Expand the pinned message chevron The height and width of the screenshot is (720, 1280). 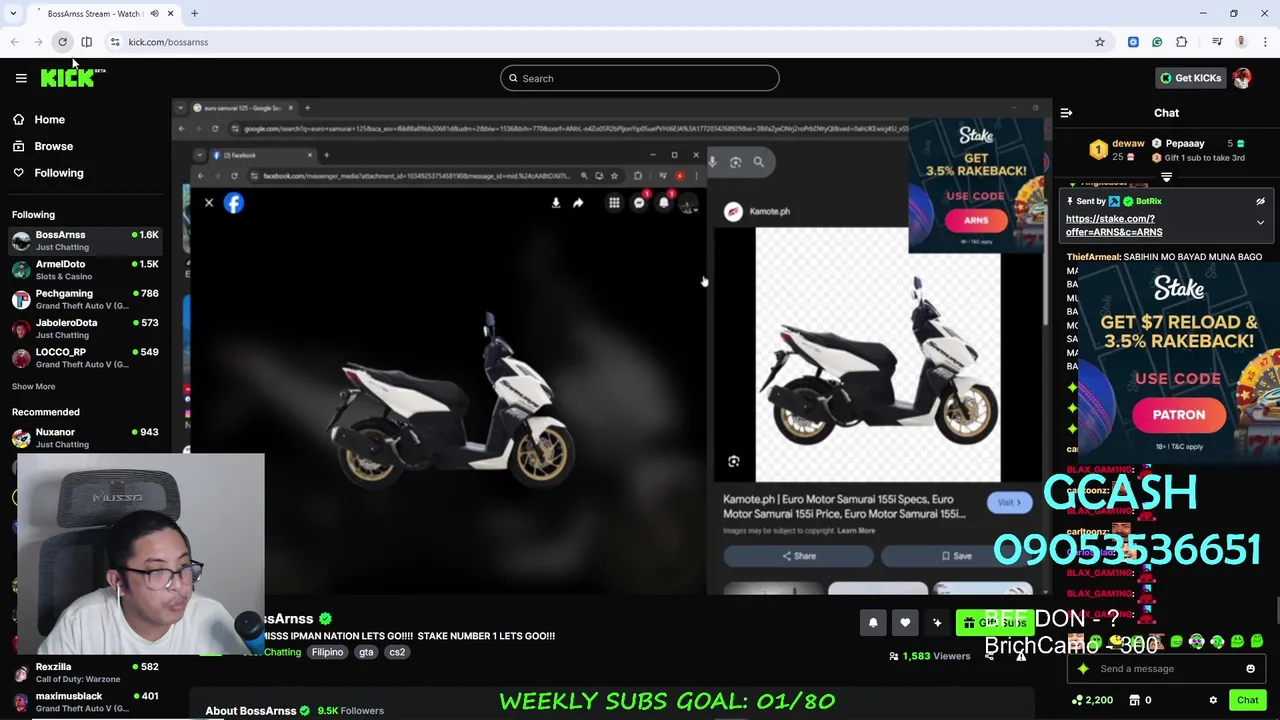coord(1260,223)
